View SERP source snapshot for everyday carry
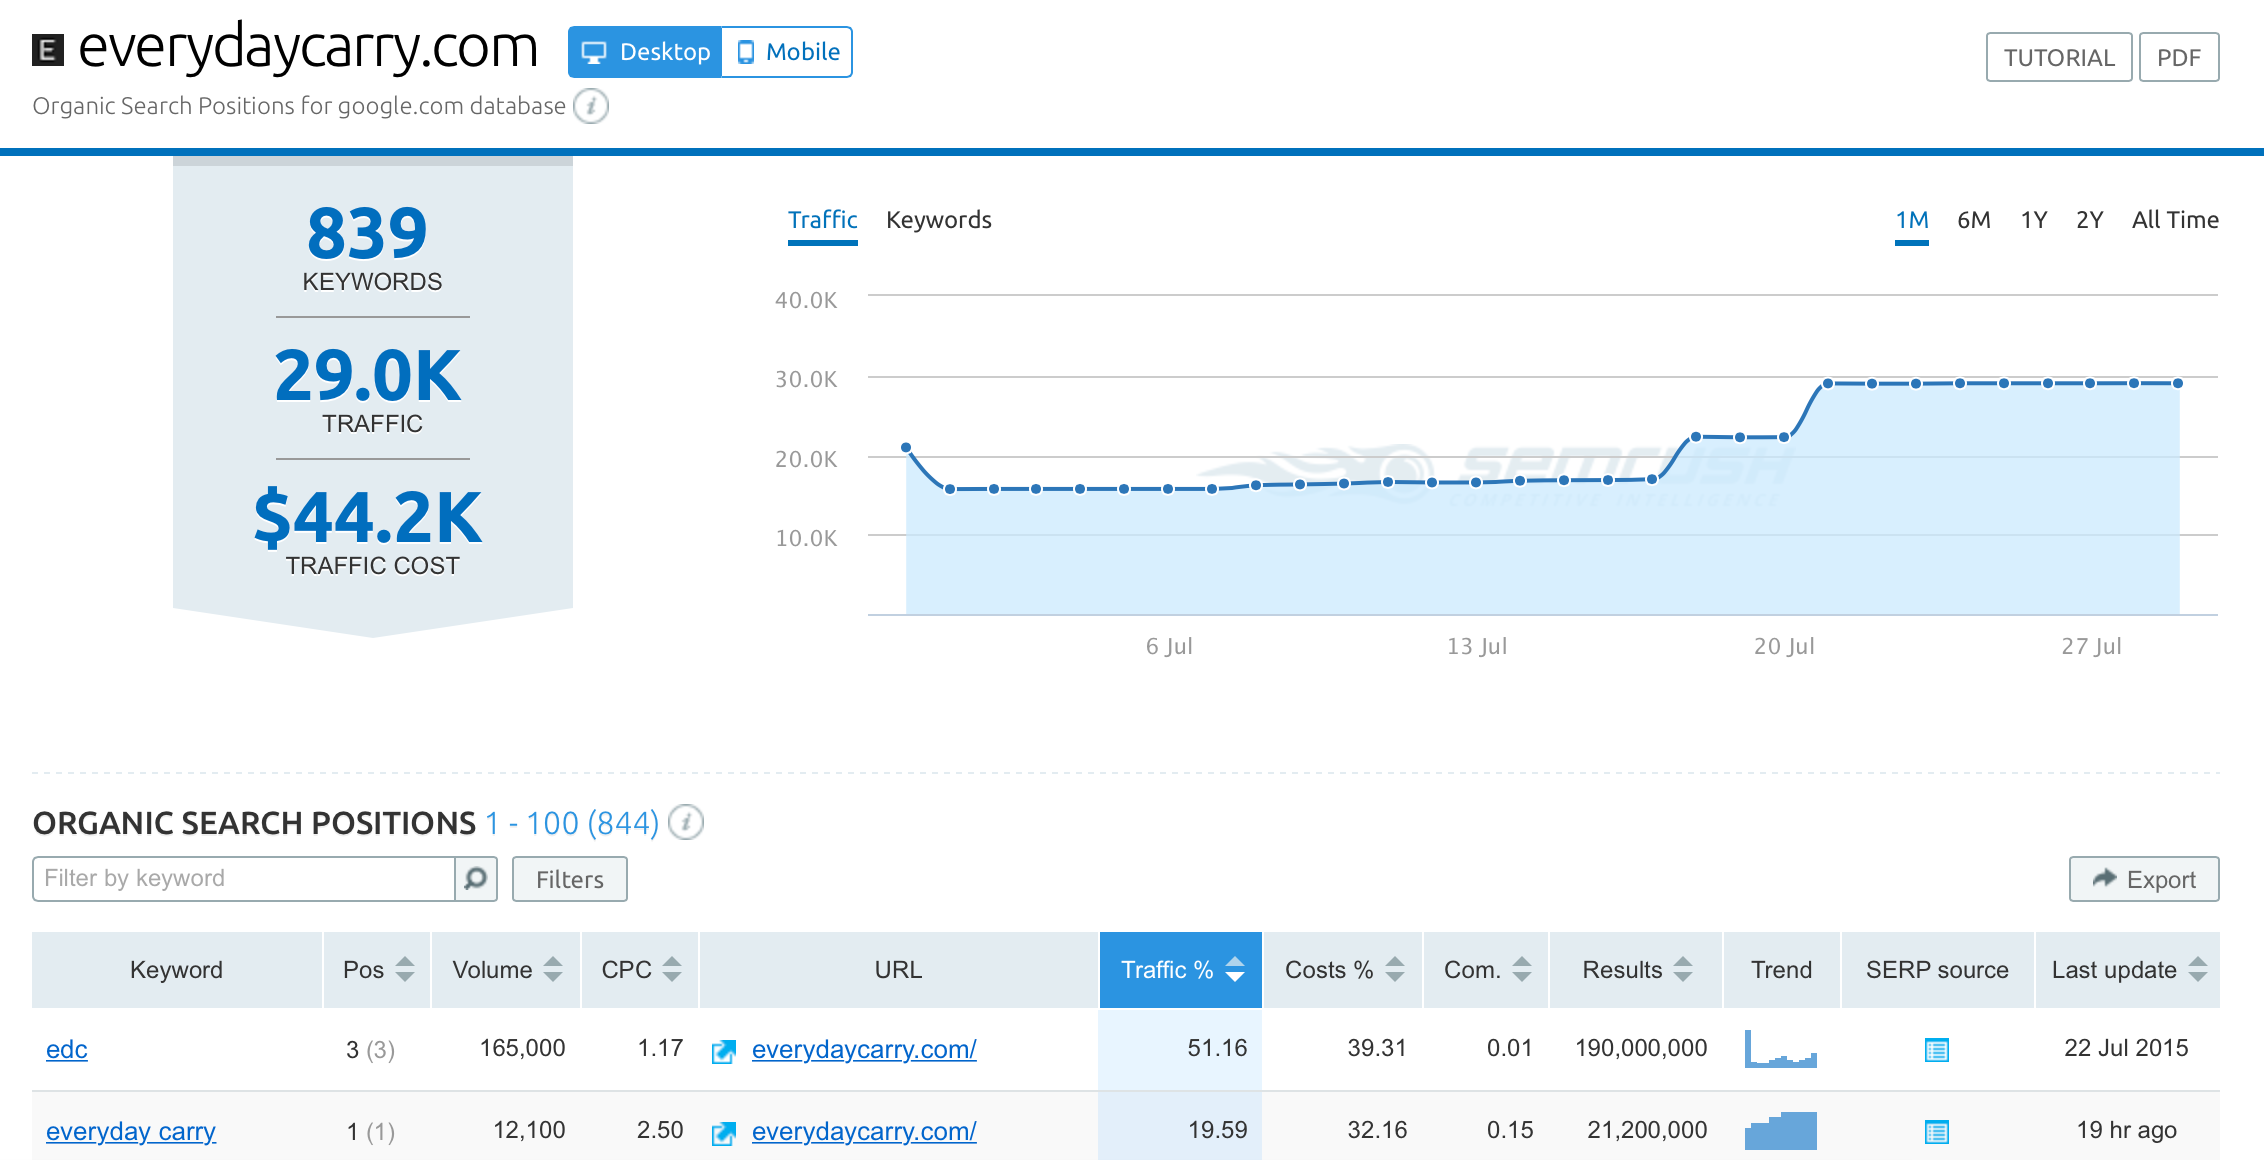Viewport: 2264px width, 1160px height. pyautogui.click(x=1937, y=1132)
